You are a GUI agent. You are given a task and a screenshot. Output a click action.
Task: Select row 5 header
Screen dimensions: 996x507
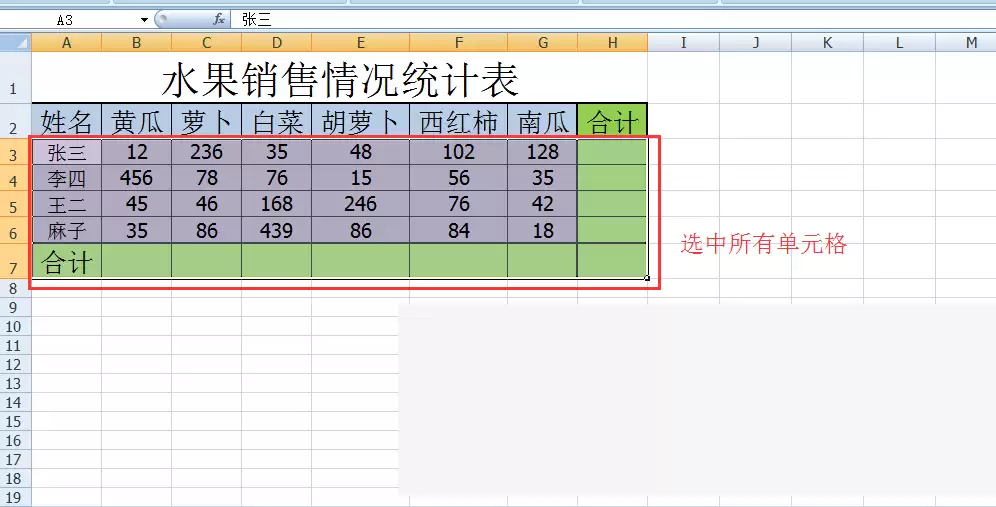pos(15,204)
